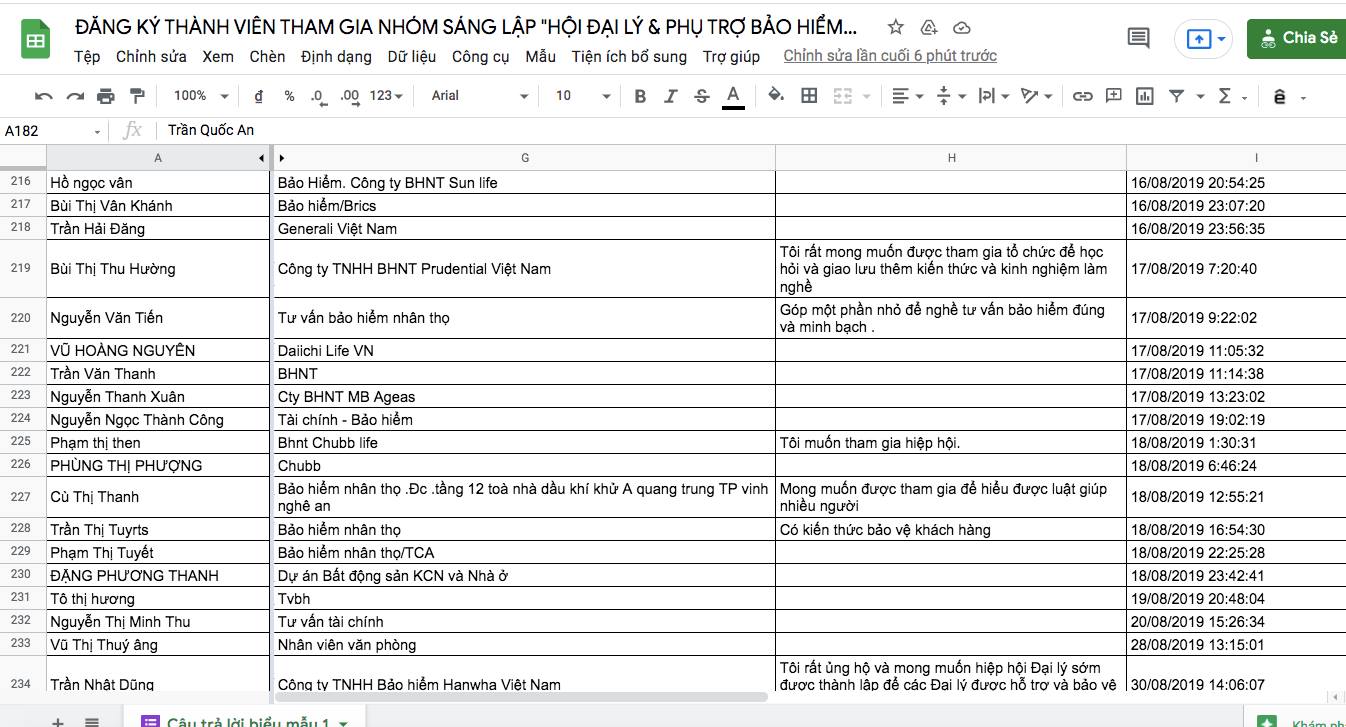Screen dimensions: 1346x727
Task: Open the Xem menu
Action: 218,56
